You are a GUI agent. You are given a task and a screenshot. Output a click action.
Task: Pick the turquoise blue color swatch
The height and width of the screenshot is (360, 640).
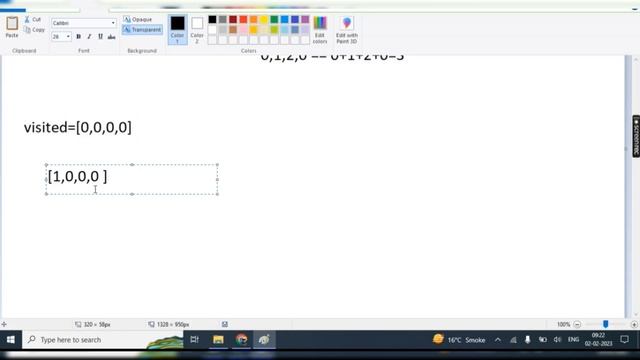284,19
